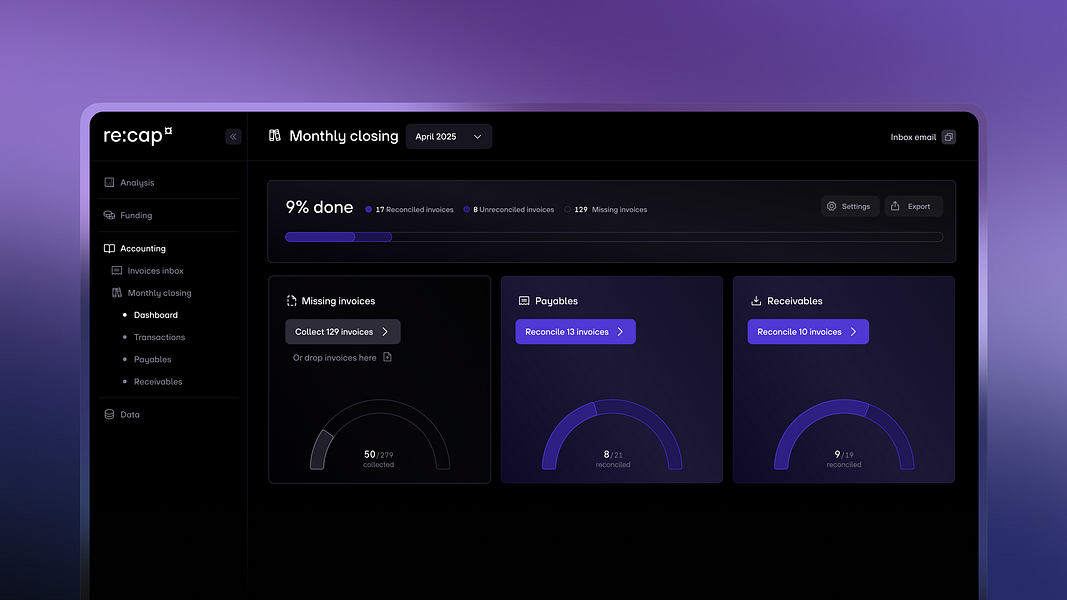Open the Receivables sub-item in sidebar
This screenshot has height=600, width=1067.
click(158, 382)
